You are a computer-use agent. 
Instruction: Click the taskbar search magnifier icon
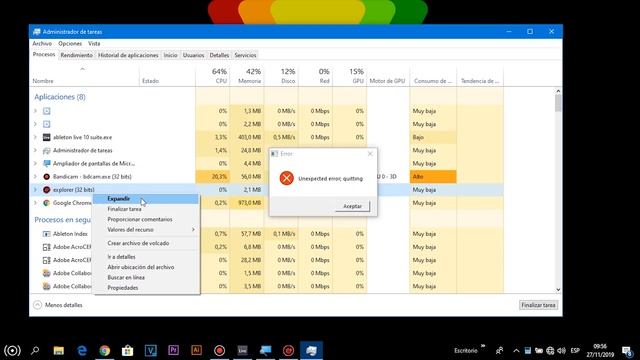tap(35, 350)
